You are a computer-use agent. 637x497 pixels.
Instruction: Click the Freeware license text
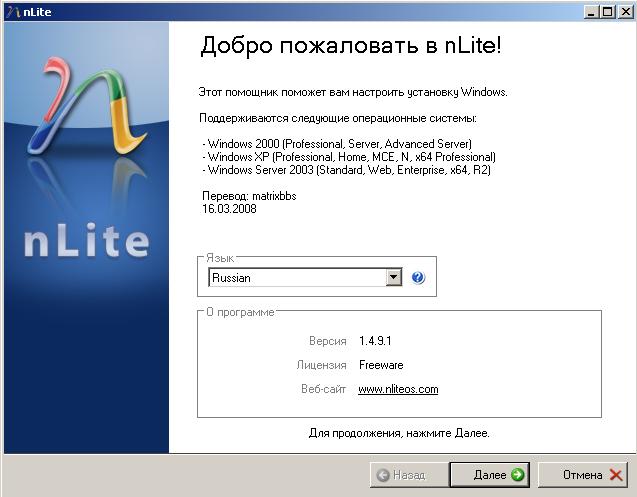[x=381, y=365]
